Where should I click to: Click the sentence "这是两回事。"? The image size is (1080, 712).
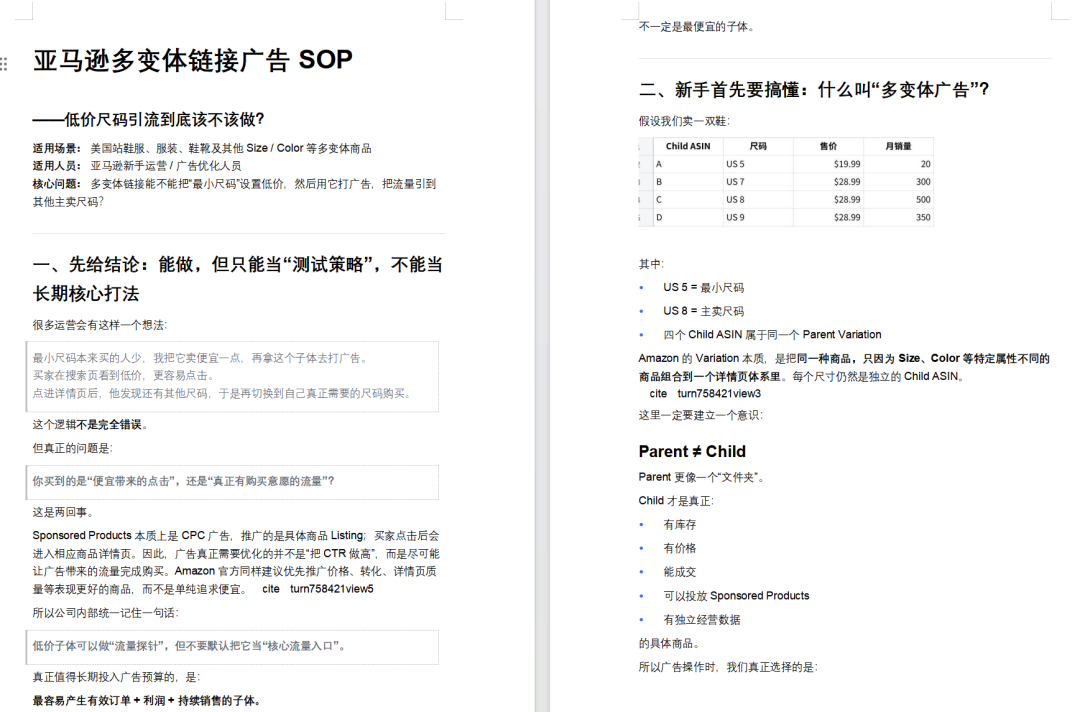coord(63,512)
